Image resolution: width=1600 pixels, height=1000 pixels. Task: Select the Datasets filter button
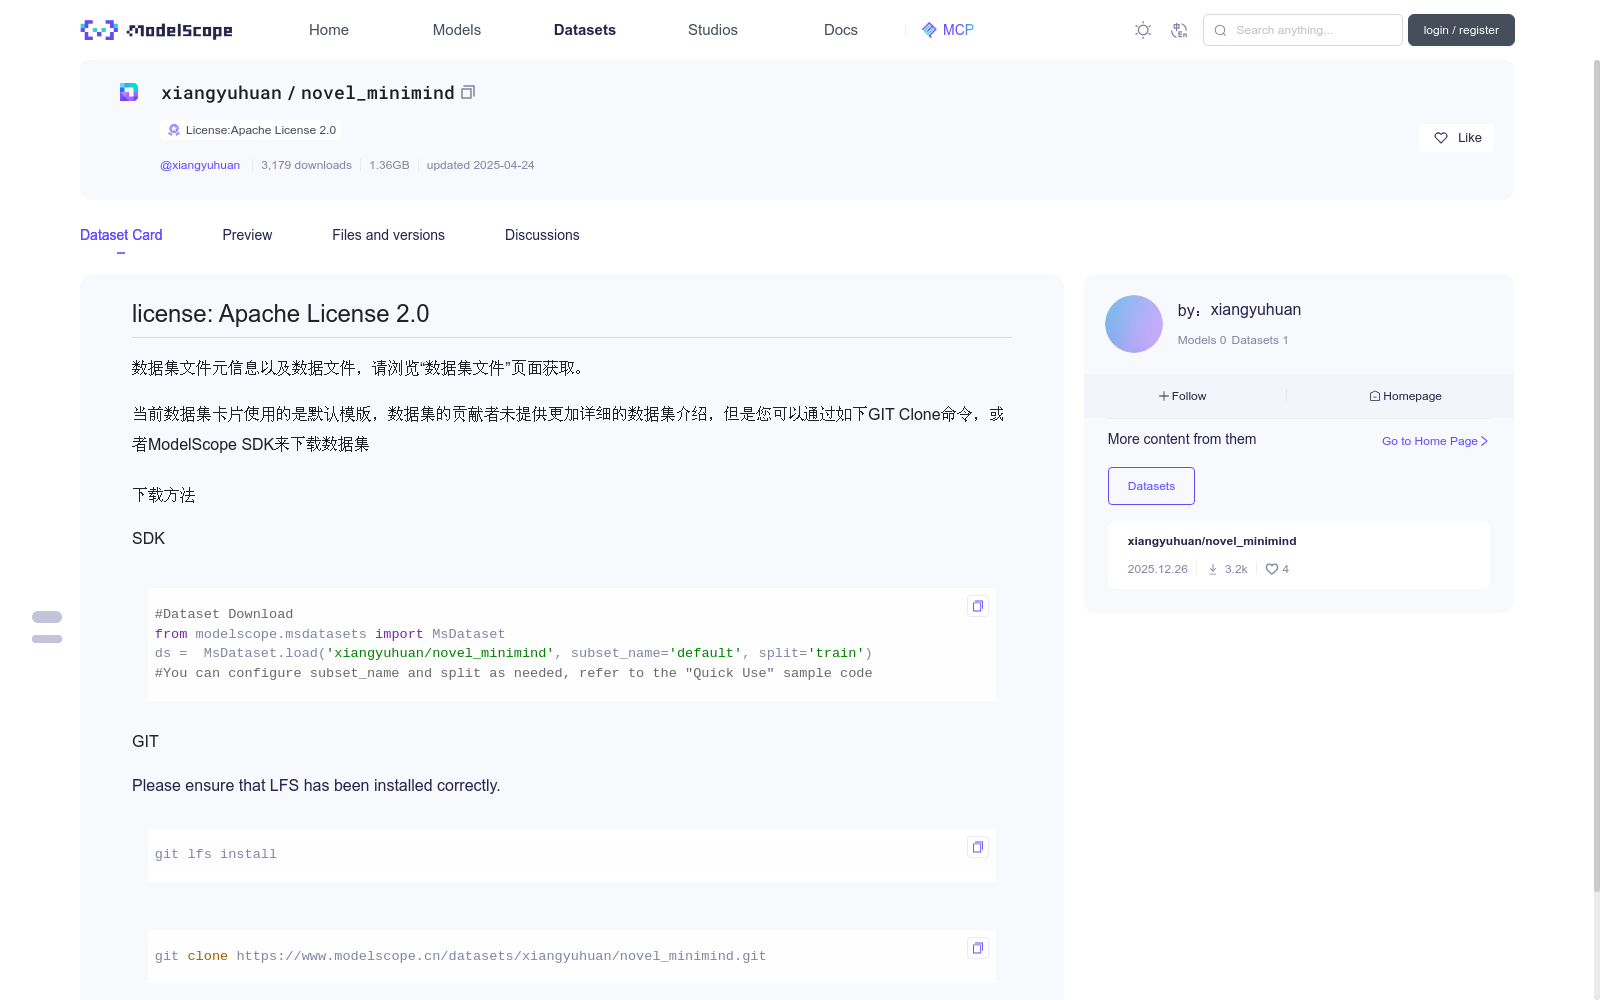point(1151,486)
